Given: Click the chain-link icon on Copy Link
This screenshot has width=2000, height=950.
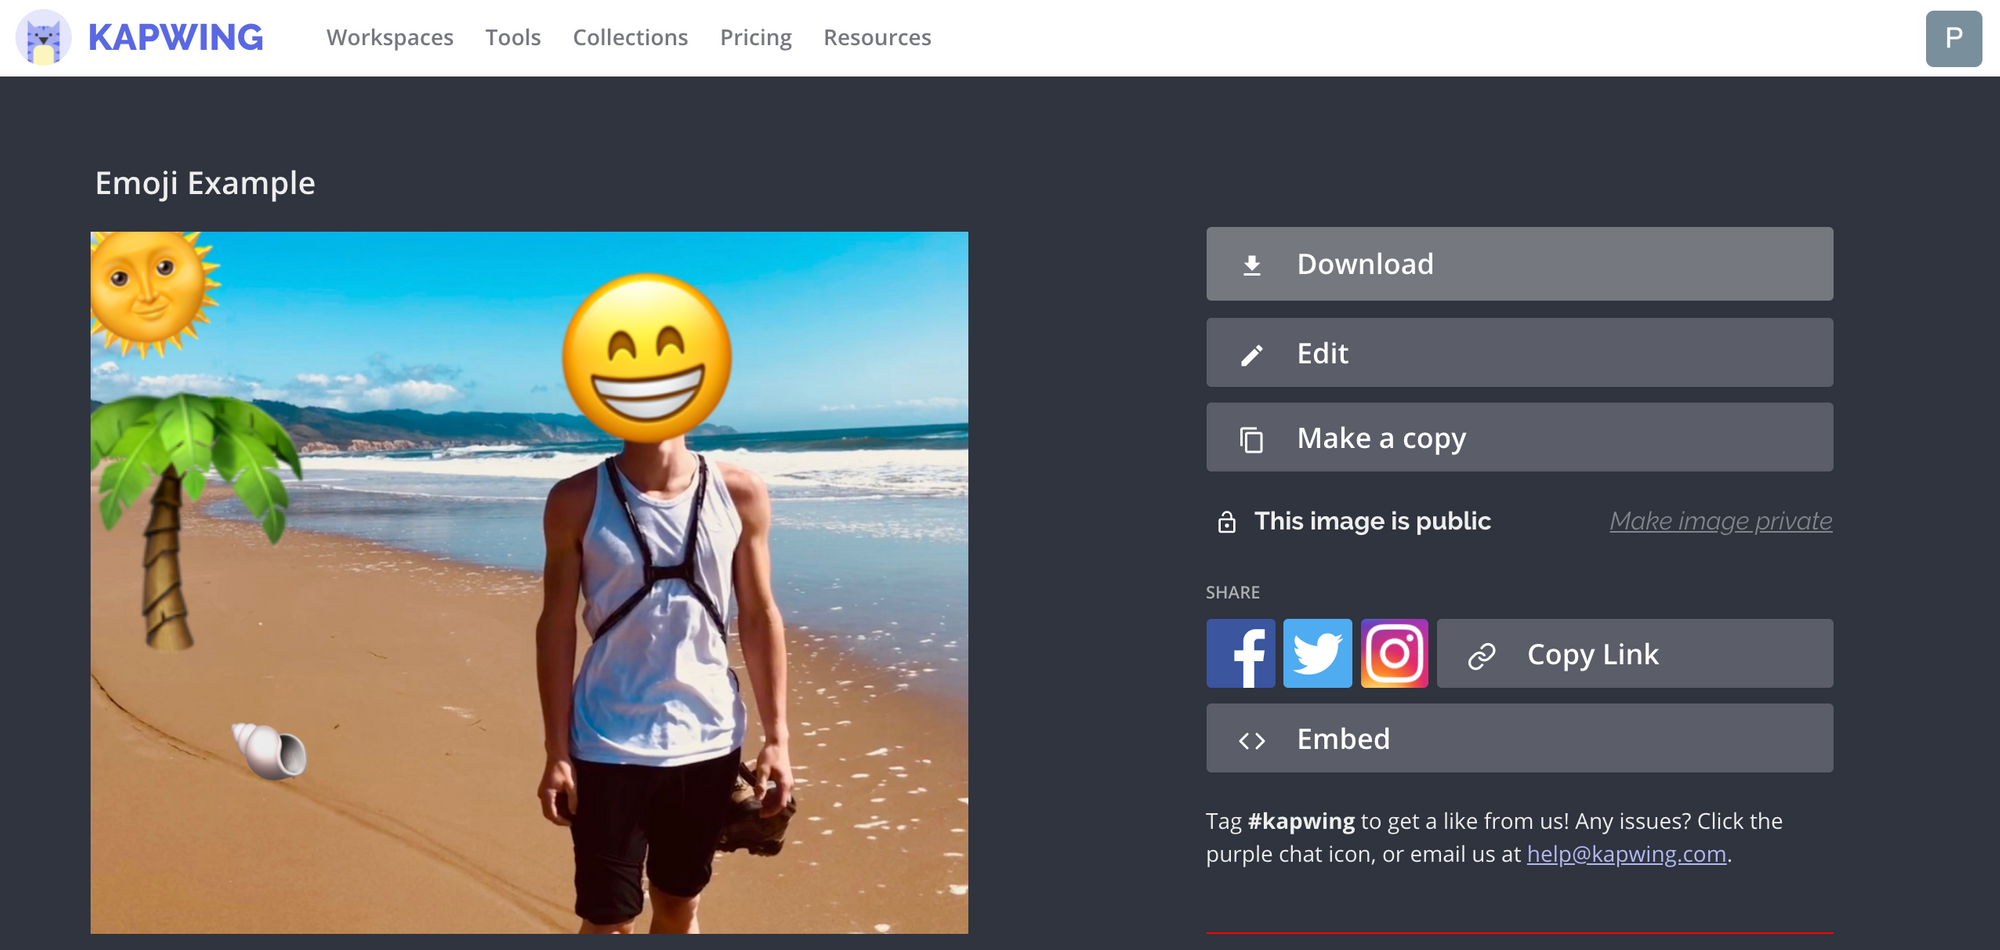Looking at the screenshot, I should (1480, 653).
